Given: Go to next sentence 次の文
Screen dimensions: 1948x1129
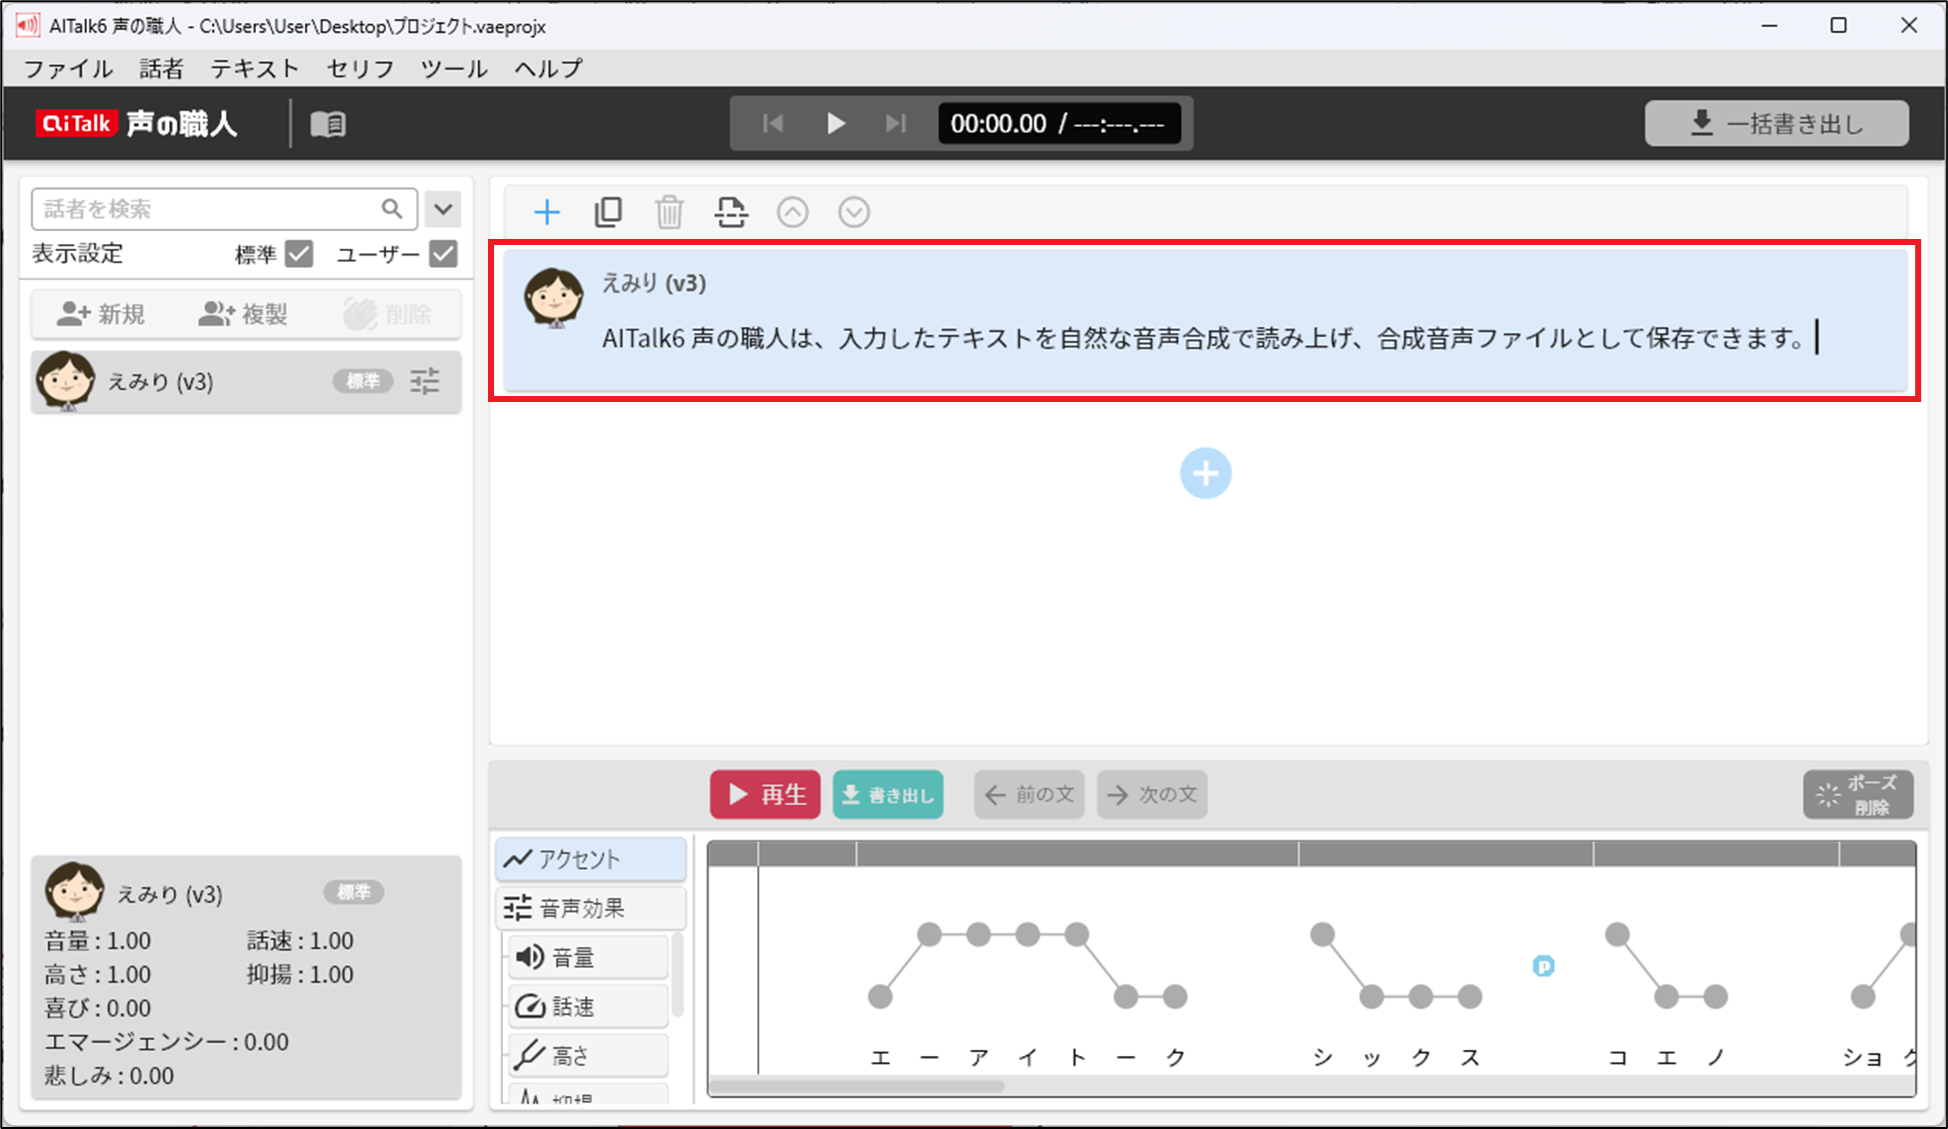Looking at the screenshot, I should (1152, 795).
